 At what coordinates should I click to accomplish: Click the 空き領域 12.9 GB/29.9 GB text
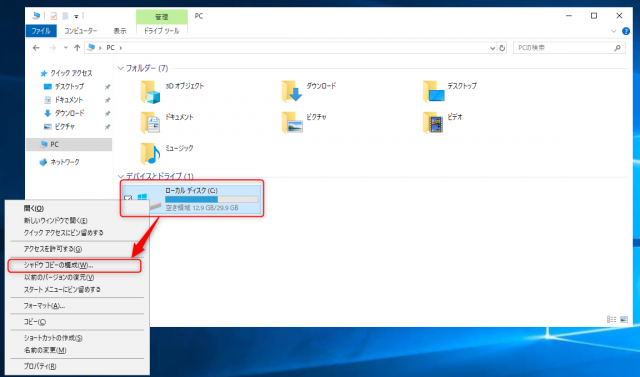202,208
